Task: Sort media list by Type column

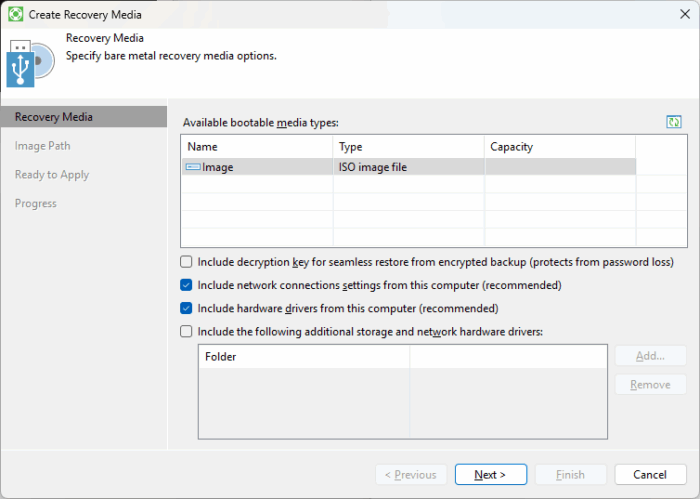Action: [408, 147]
